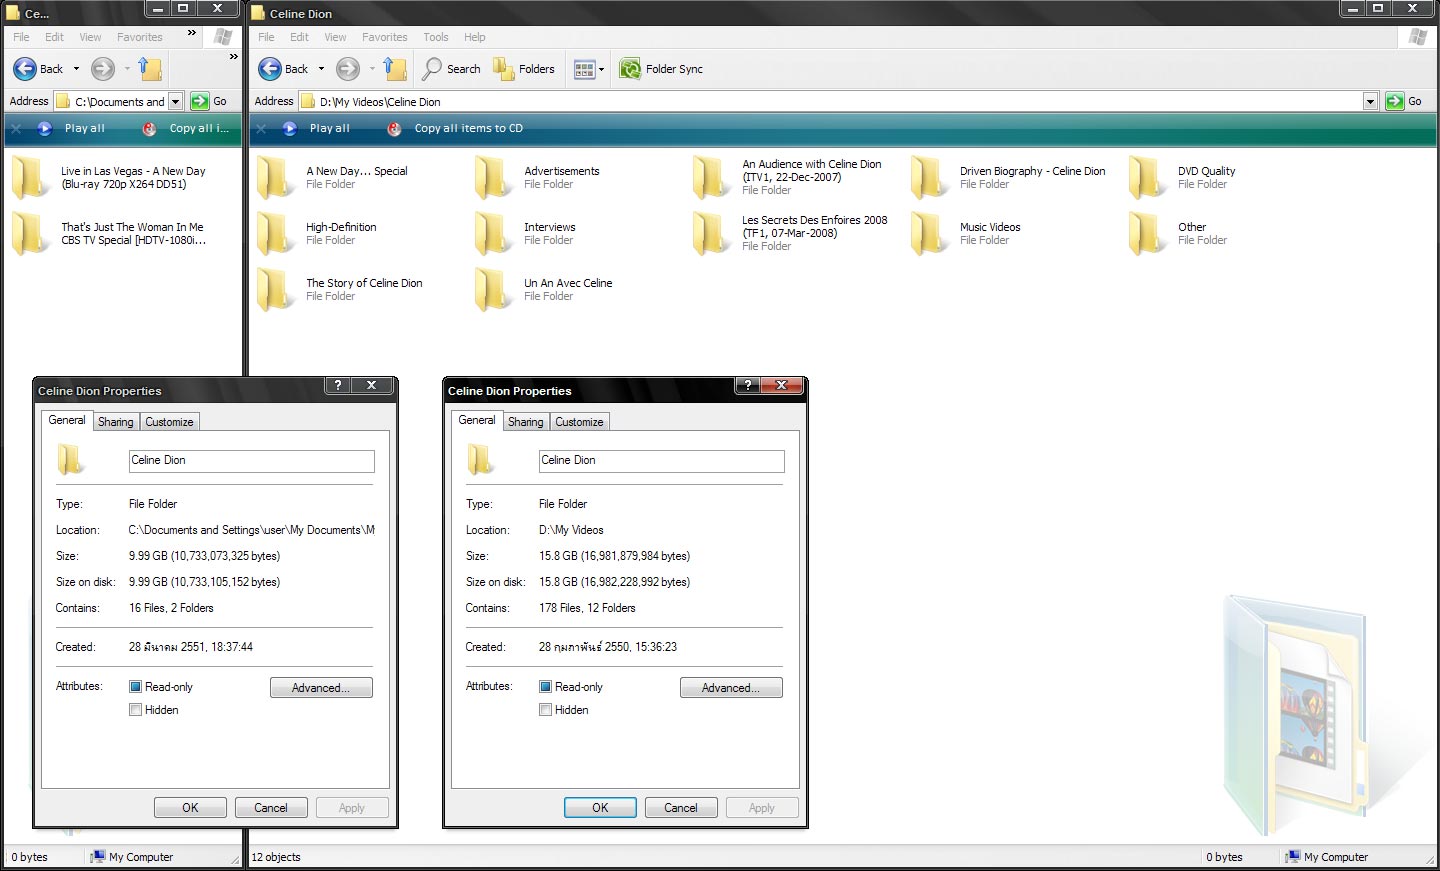The image size is (1440, 871).
Task: Toggle Hidden in D:\My Videos properties dialog
Action: tap(545, 710)
